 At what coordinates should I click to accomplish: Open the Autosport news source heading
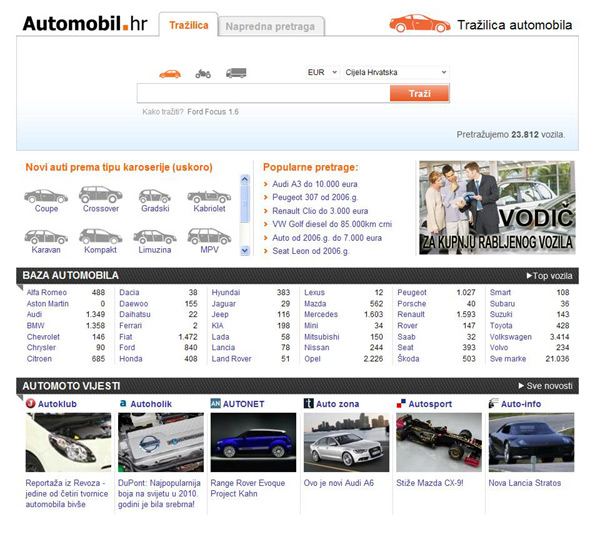[430, 404]
